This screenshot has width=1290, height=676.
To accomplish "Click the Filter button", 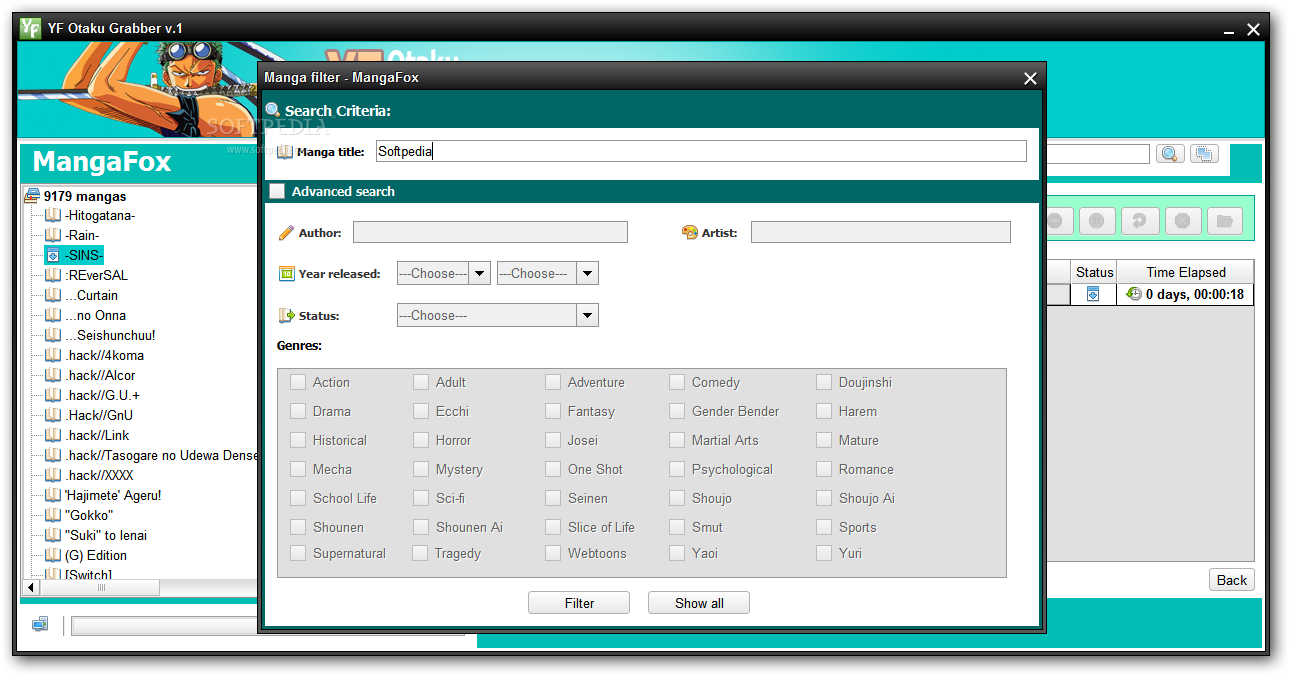I will pos(579,603).
